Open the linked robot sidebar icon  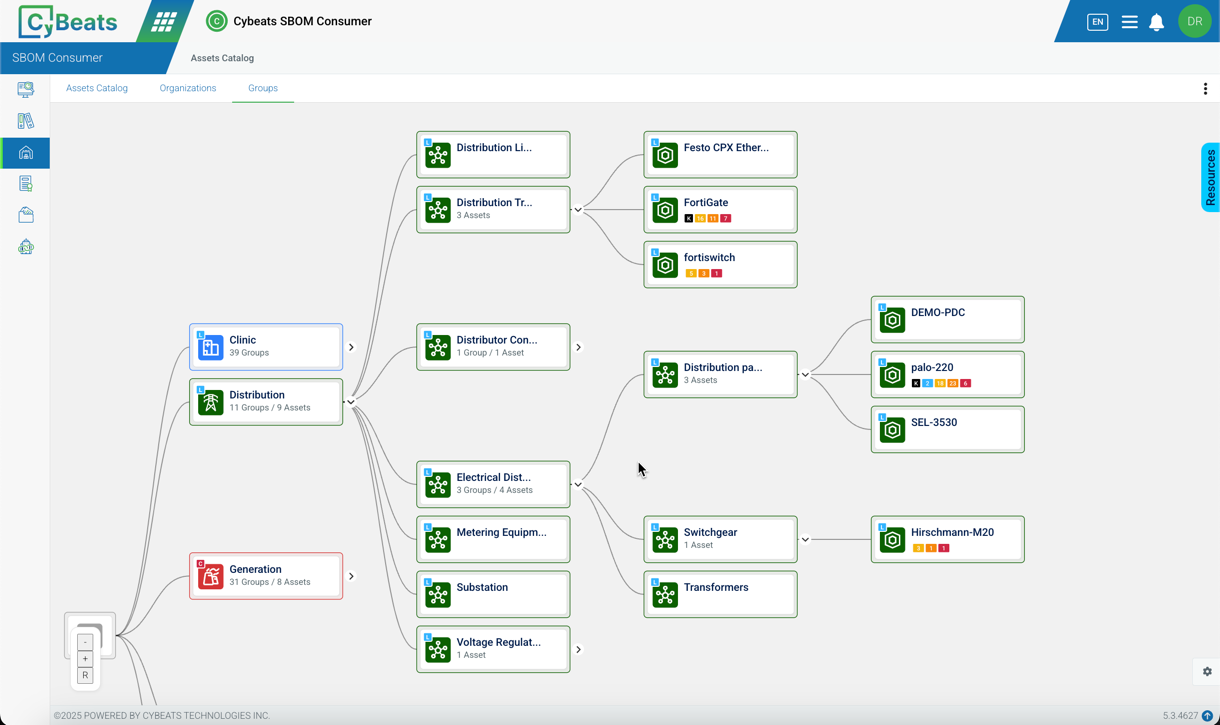(x=26, y=247)
